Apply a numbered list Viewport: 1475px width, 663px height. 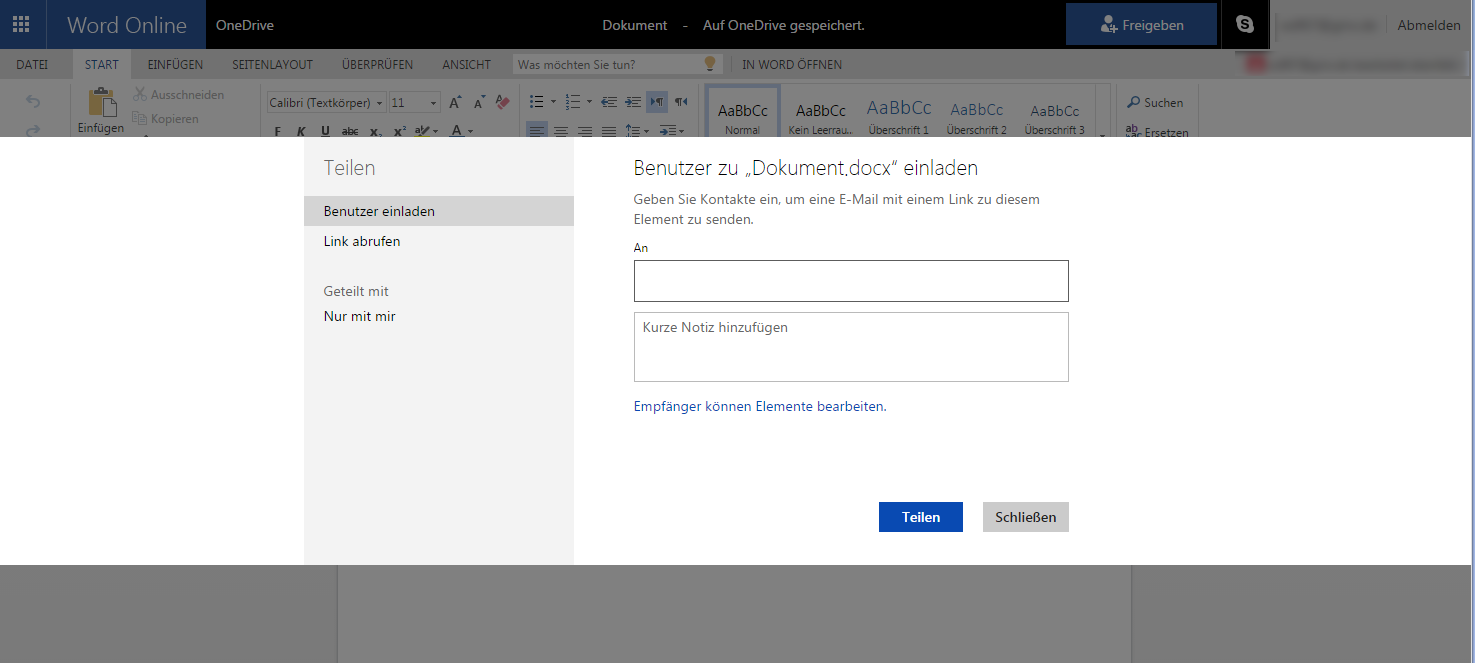[x=573, y=102]
